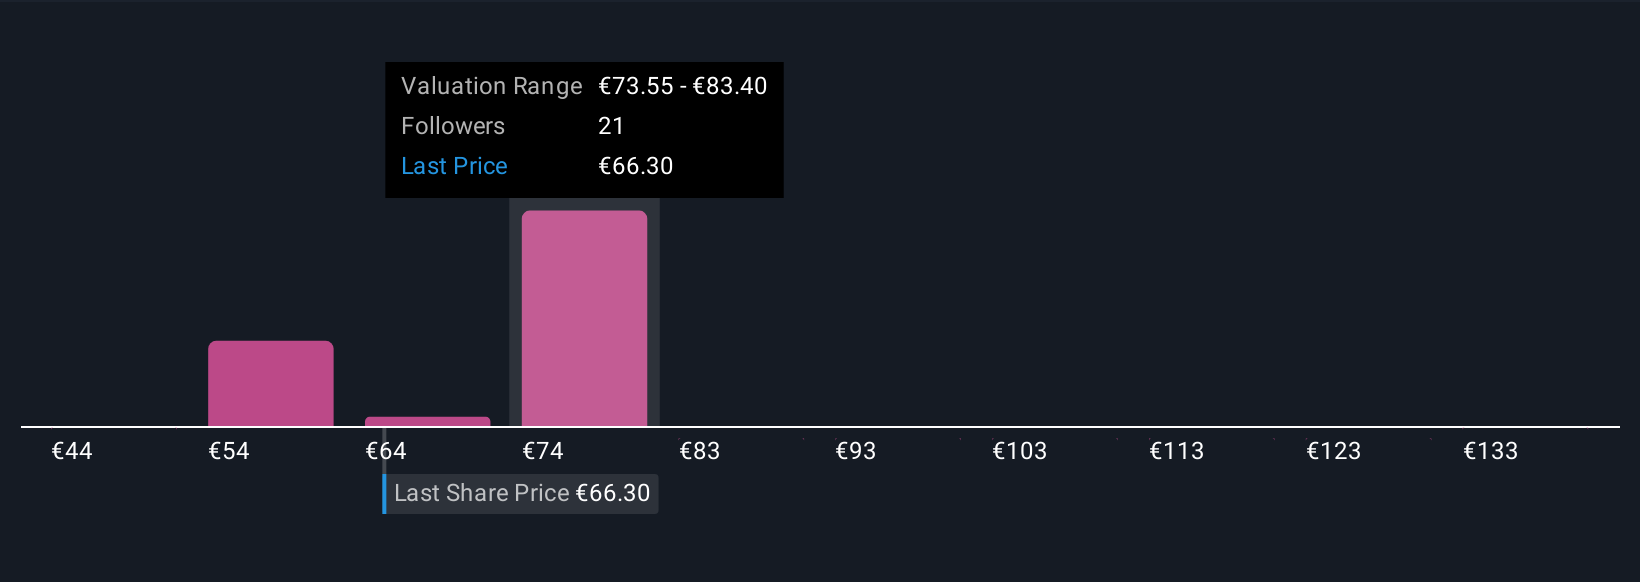The image size is (1640, 582).
Task: Click the Last Price link in tooltip
Action: 454,166
